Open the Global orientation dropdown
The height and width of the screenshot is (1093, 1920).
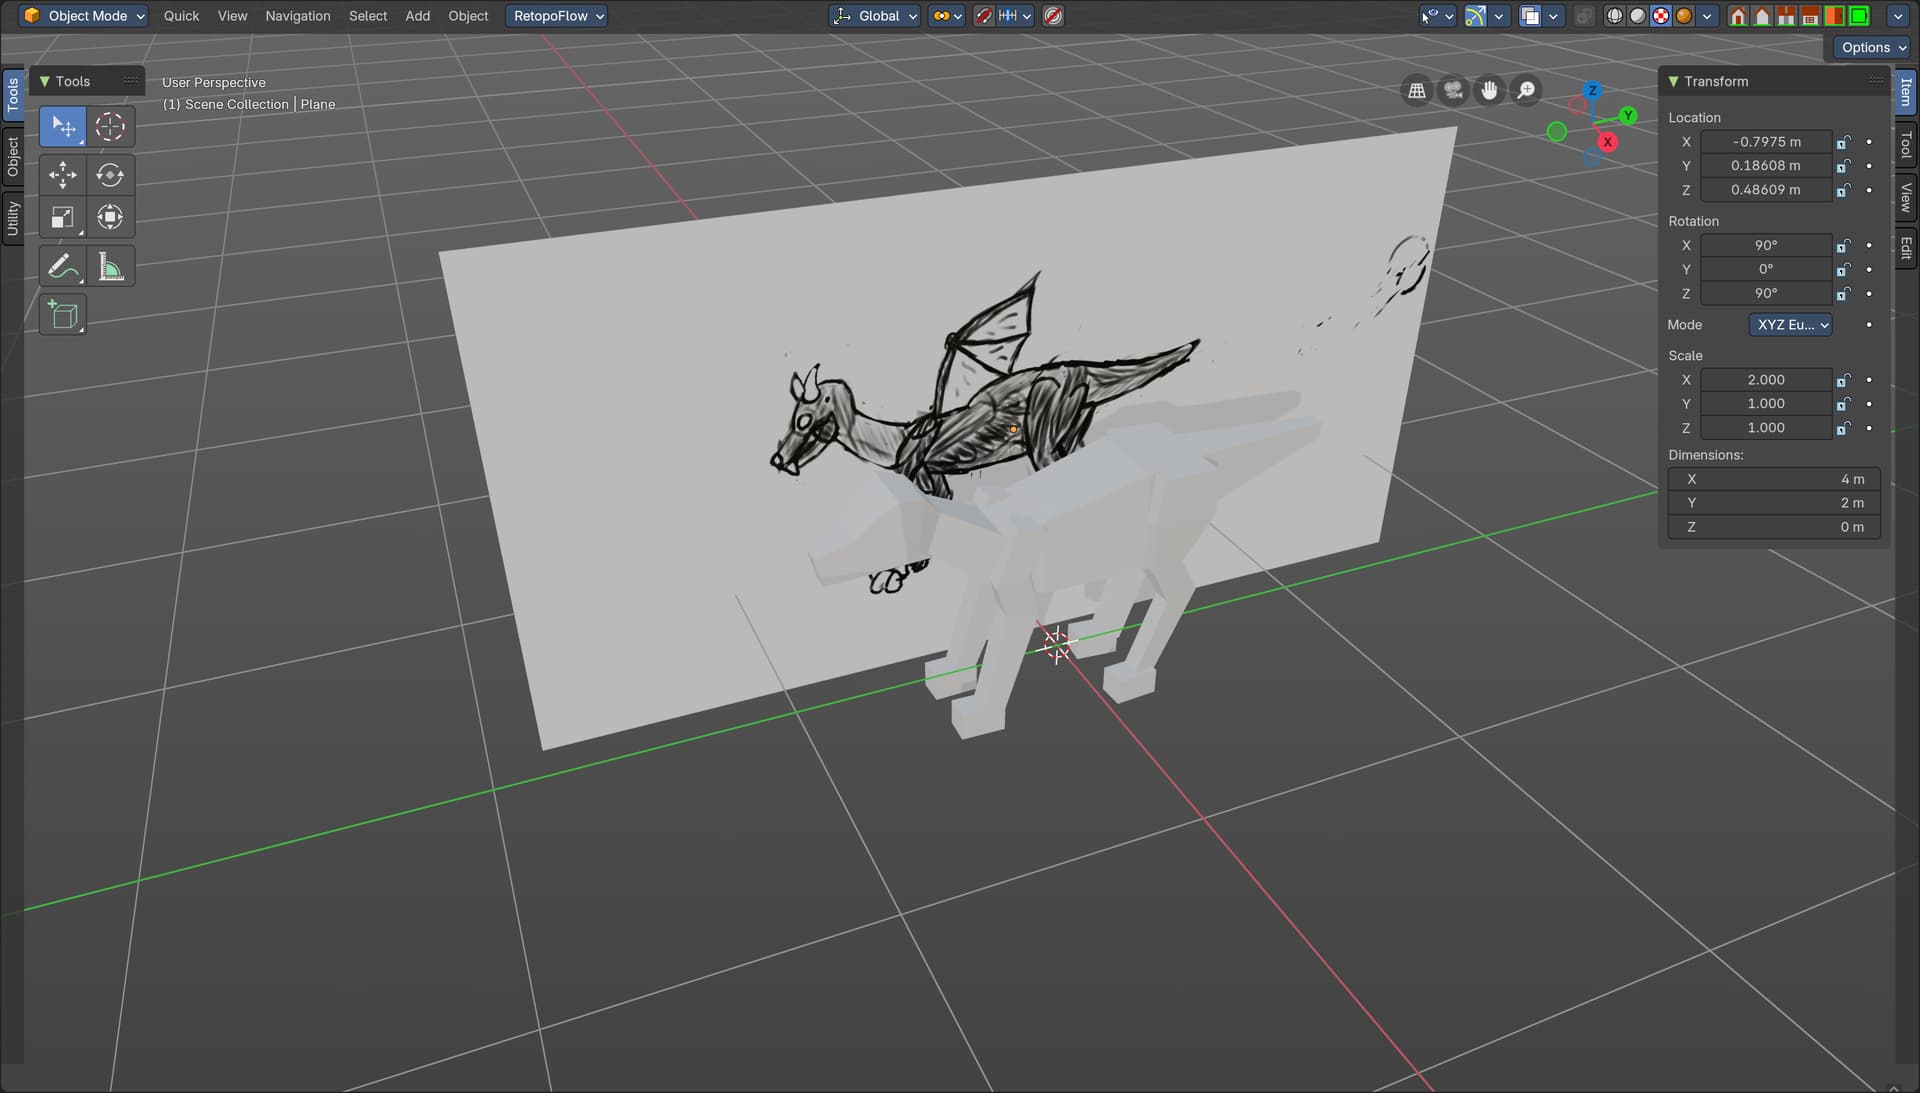pyautogui.click(x=875, y=16)
